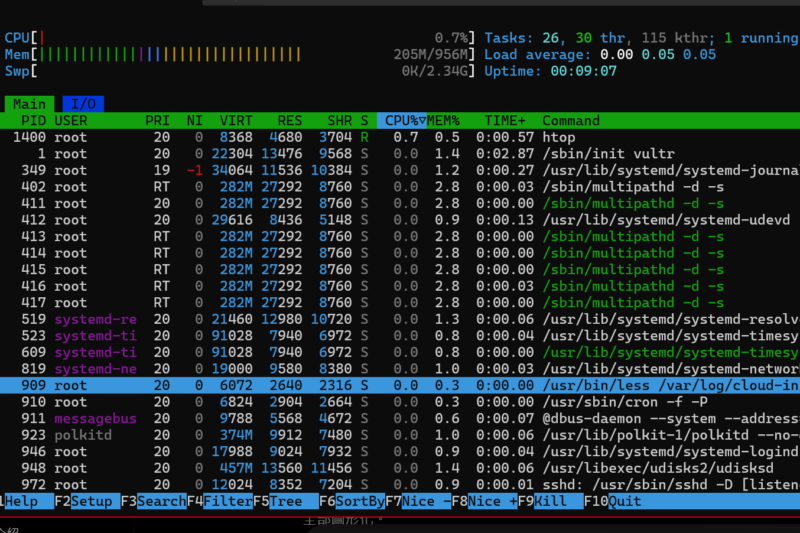800x533 pixels.
Task: Open the I/O tab
Action: point(83,104)
